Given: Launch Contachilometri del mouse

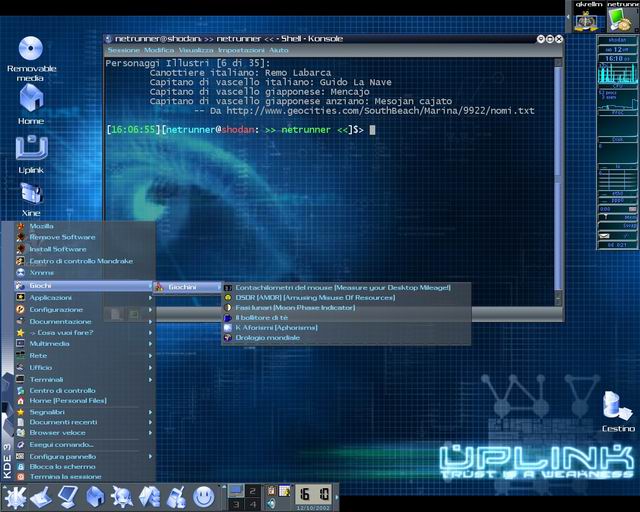Looking at the screenshot, I should (346, 287).
